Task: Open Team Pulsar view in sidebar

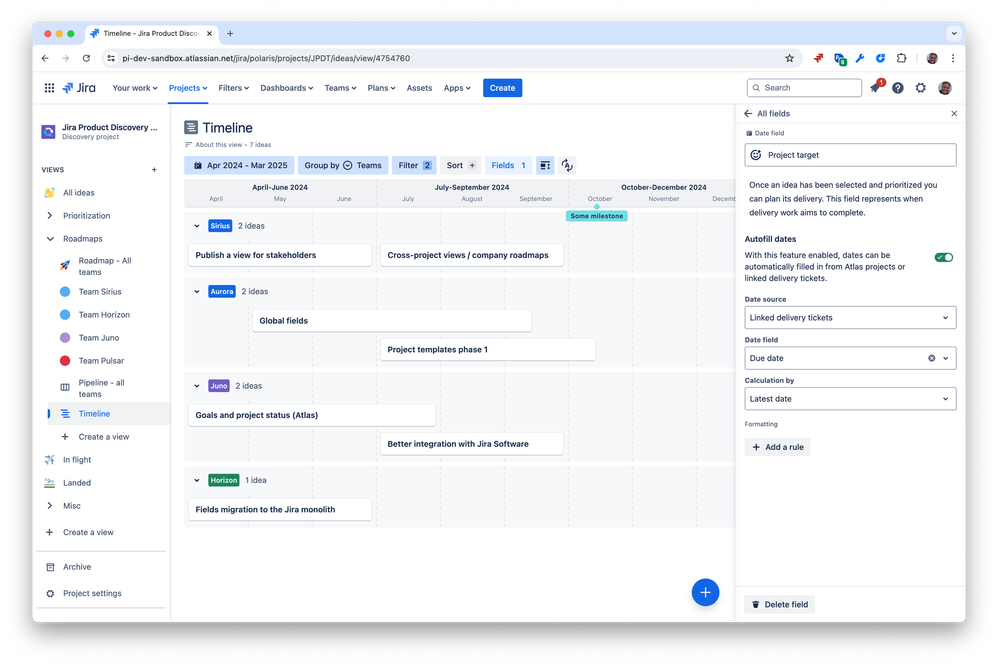Action: point(101,361)
